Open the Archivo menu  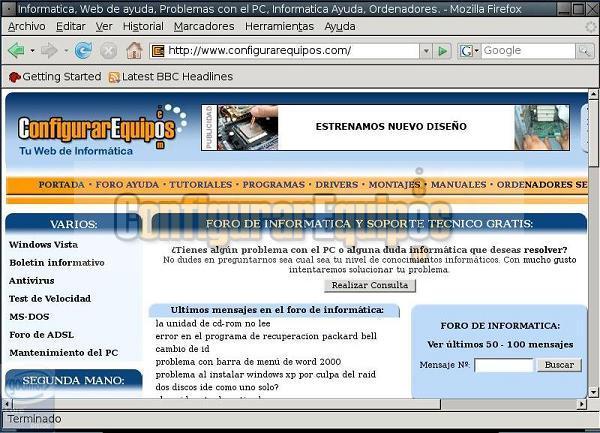26,26
